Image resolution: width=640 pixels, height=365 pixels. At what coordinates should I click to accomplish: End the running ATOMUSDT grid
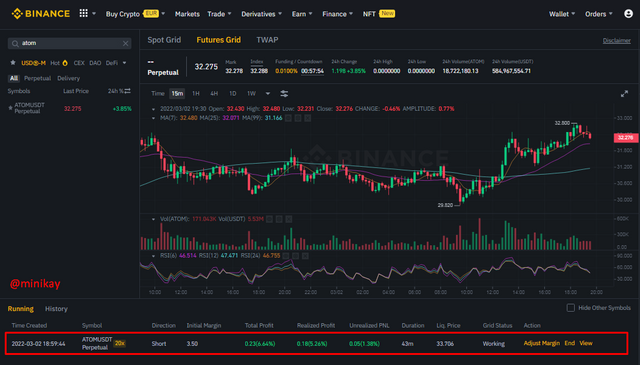tap(569, 343)
